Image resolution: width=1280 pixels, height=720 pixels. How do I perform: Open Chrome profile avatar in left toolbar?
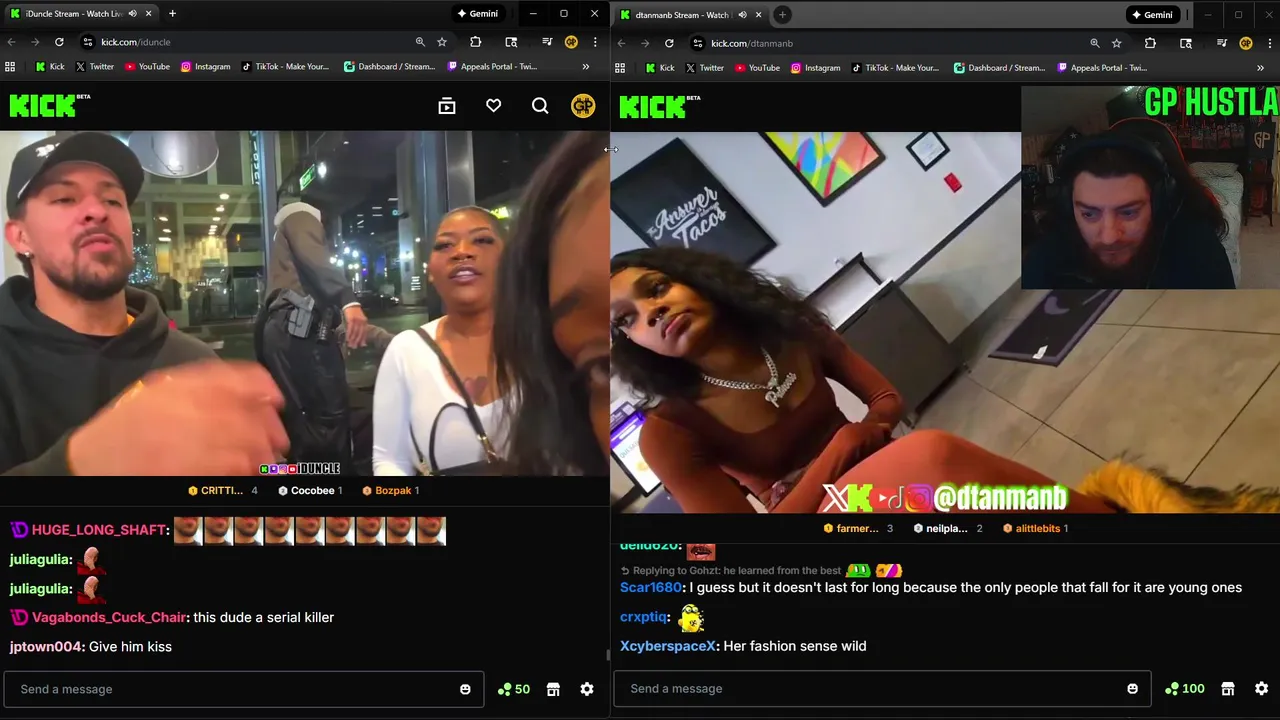571,42
